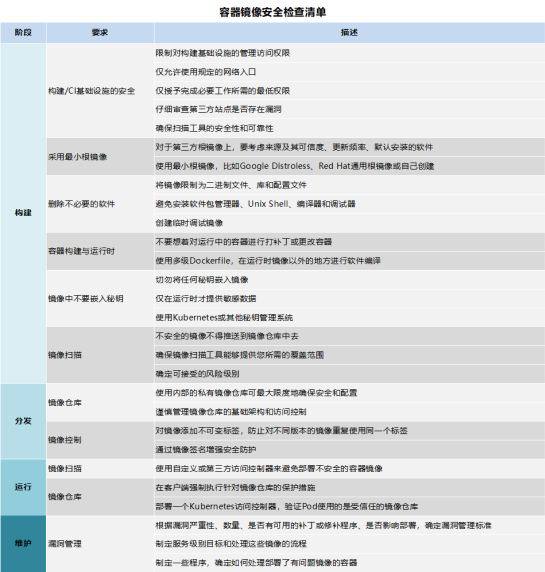The image size is (545, 572).
Task: Click the row 确定可接受的风险级别
Action: (349, 374)
